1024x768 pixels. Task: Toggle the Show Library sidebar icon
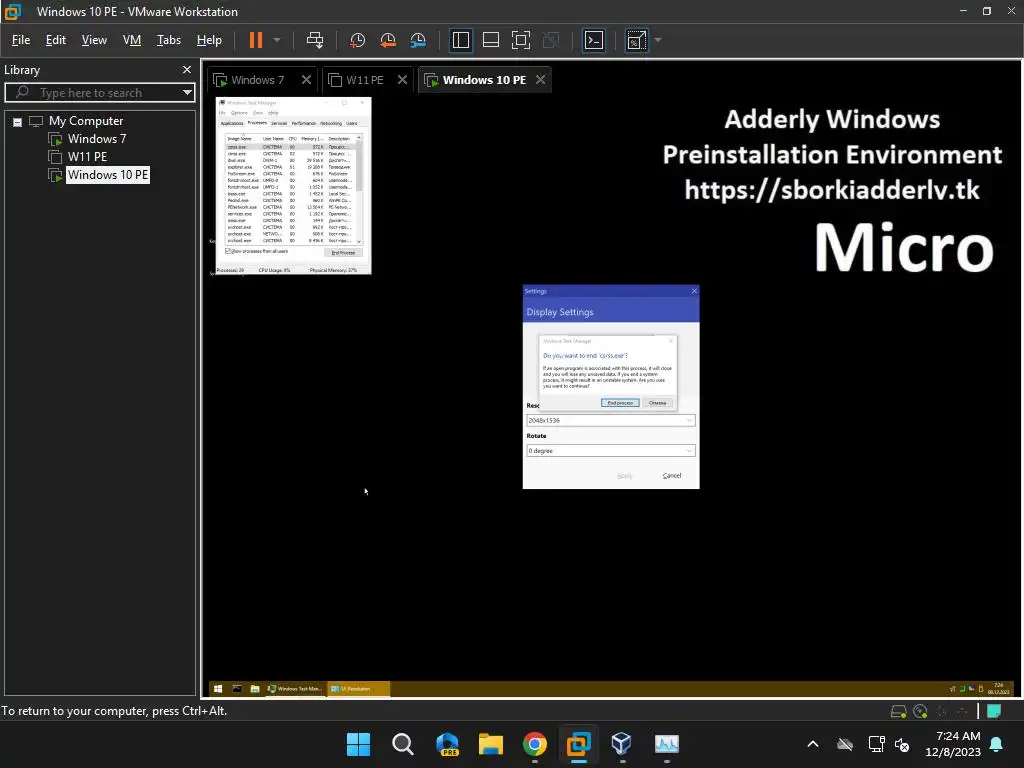pos(460,40)
